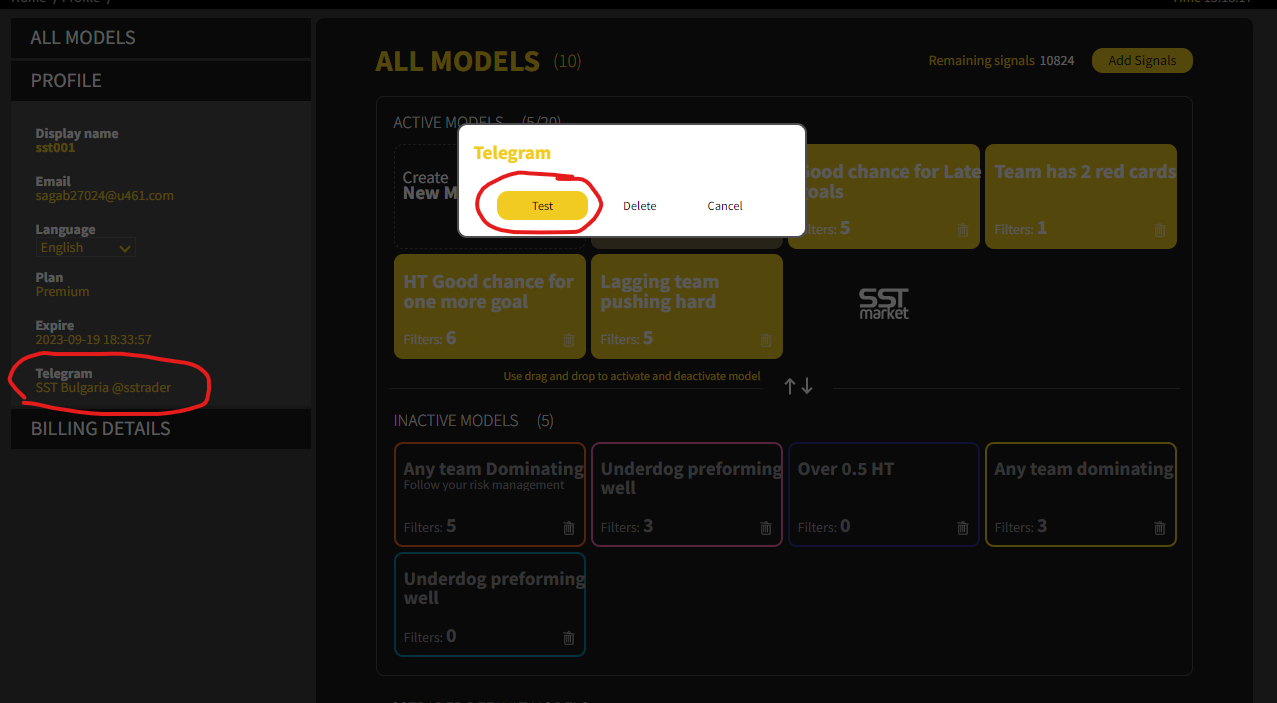Remove the Over 0.5 HT model via trash icon
1277x703 pixels.
click(x=962, y=528)
